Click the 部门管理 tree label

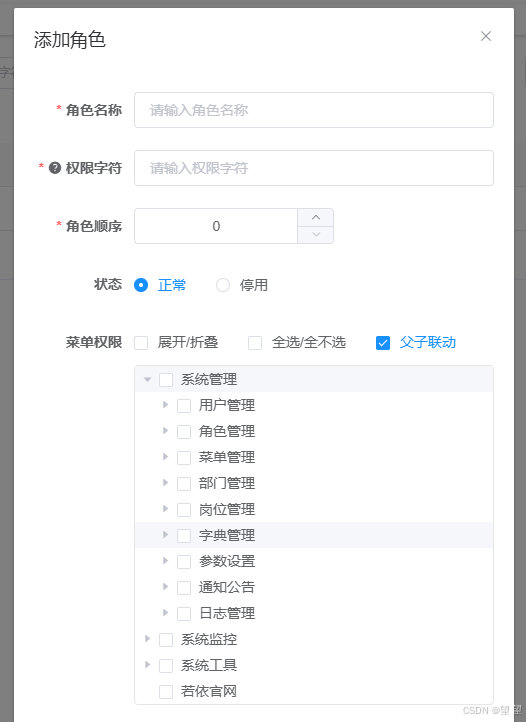pyautogui.click(x=227, y=483)
